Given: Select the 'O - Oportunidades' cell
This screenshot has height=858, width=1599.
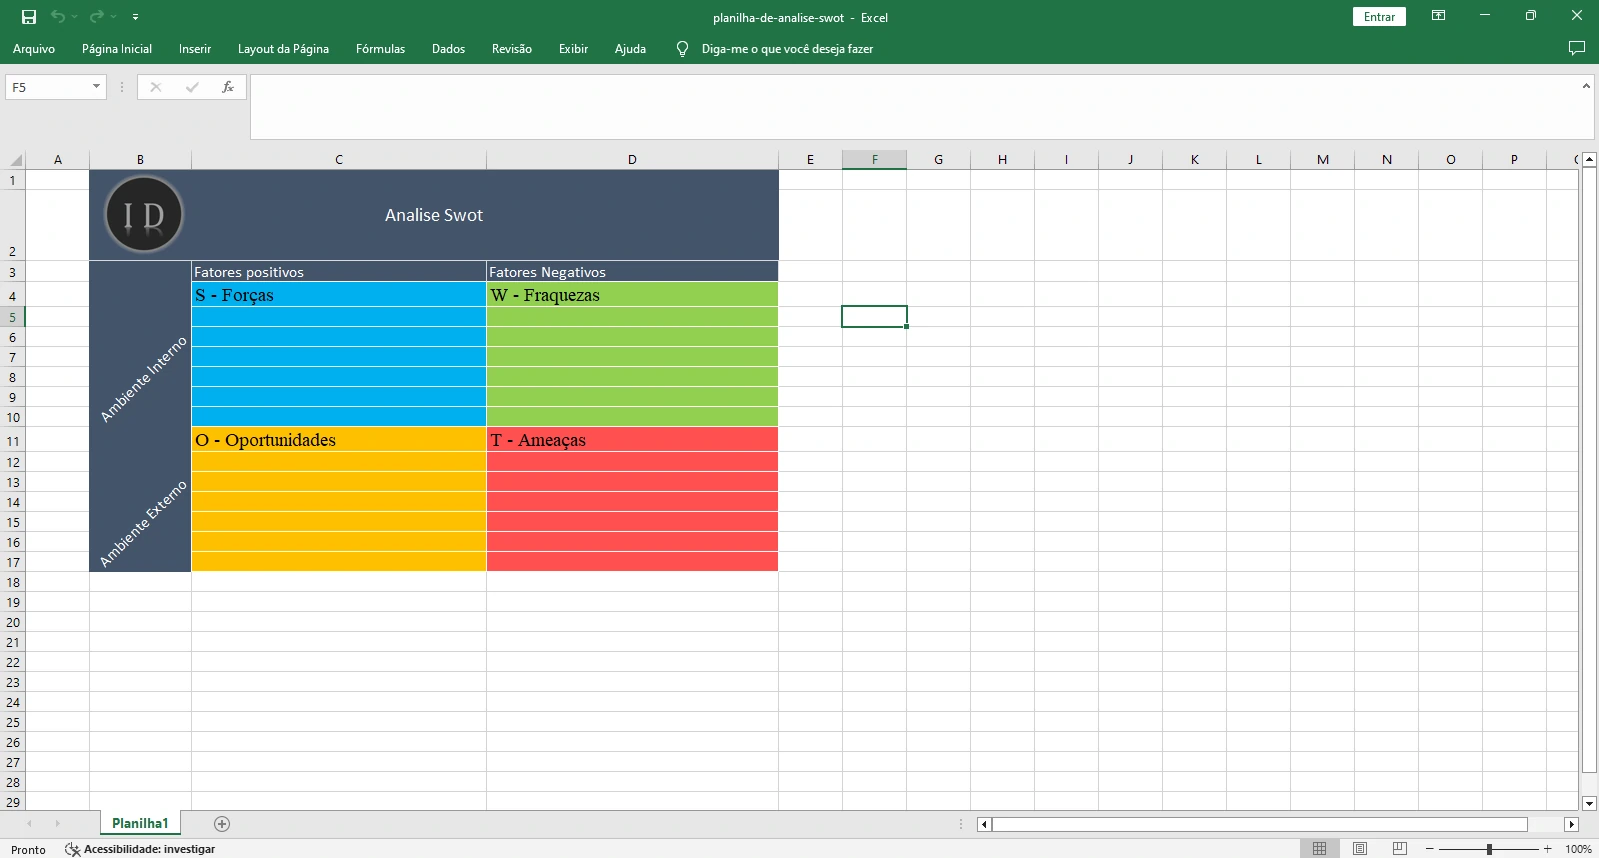Looking at the screenshot, I should pyautogui.click(x=339, y=439).
